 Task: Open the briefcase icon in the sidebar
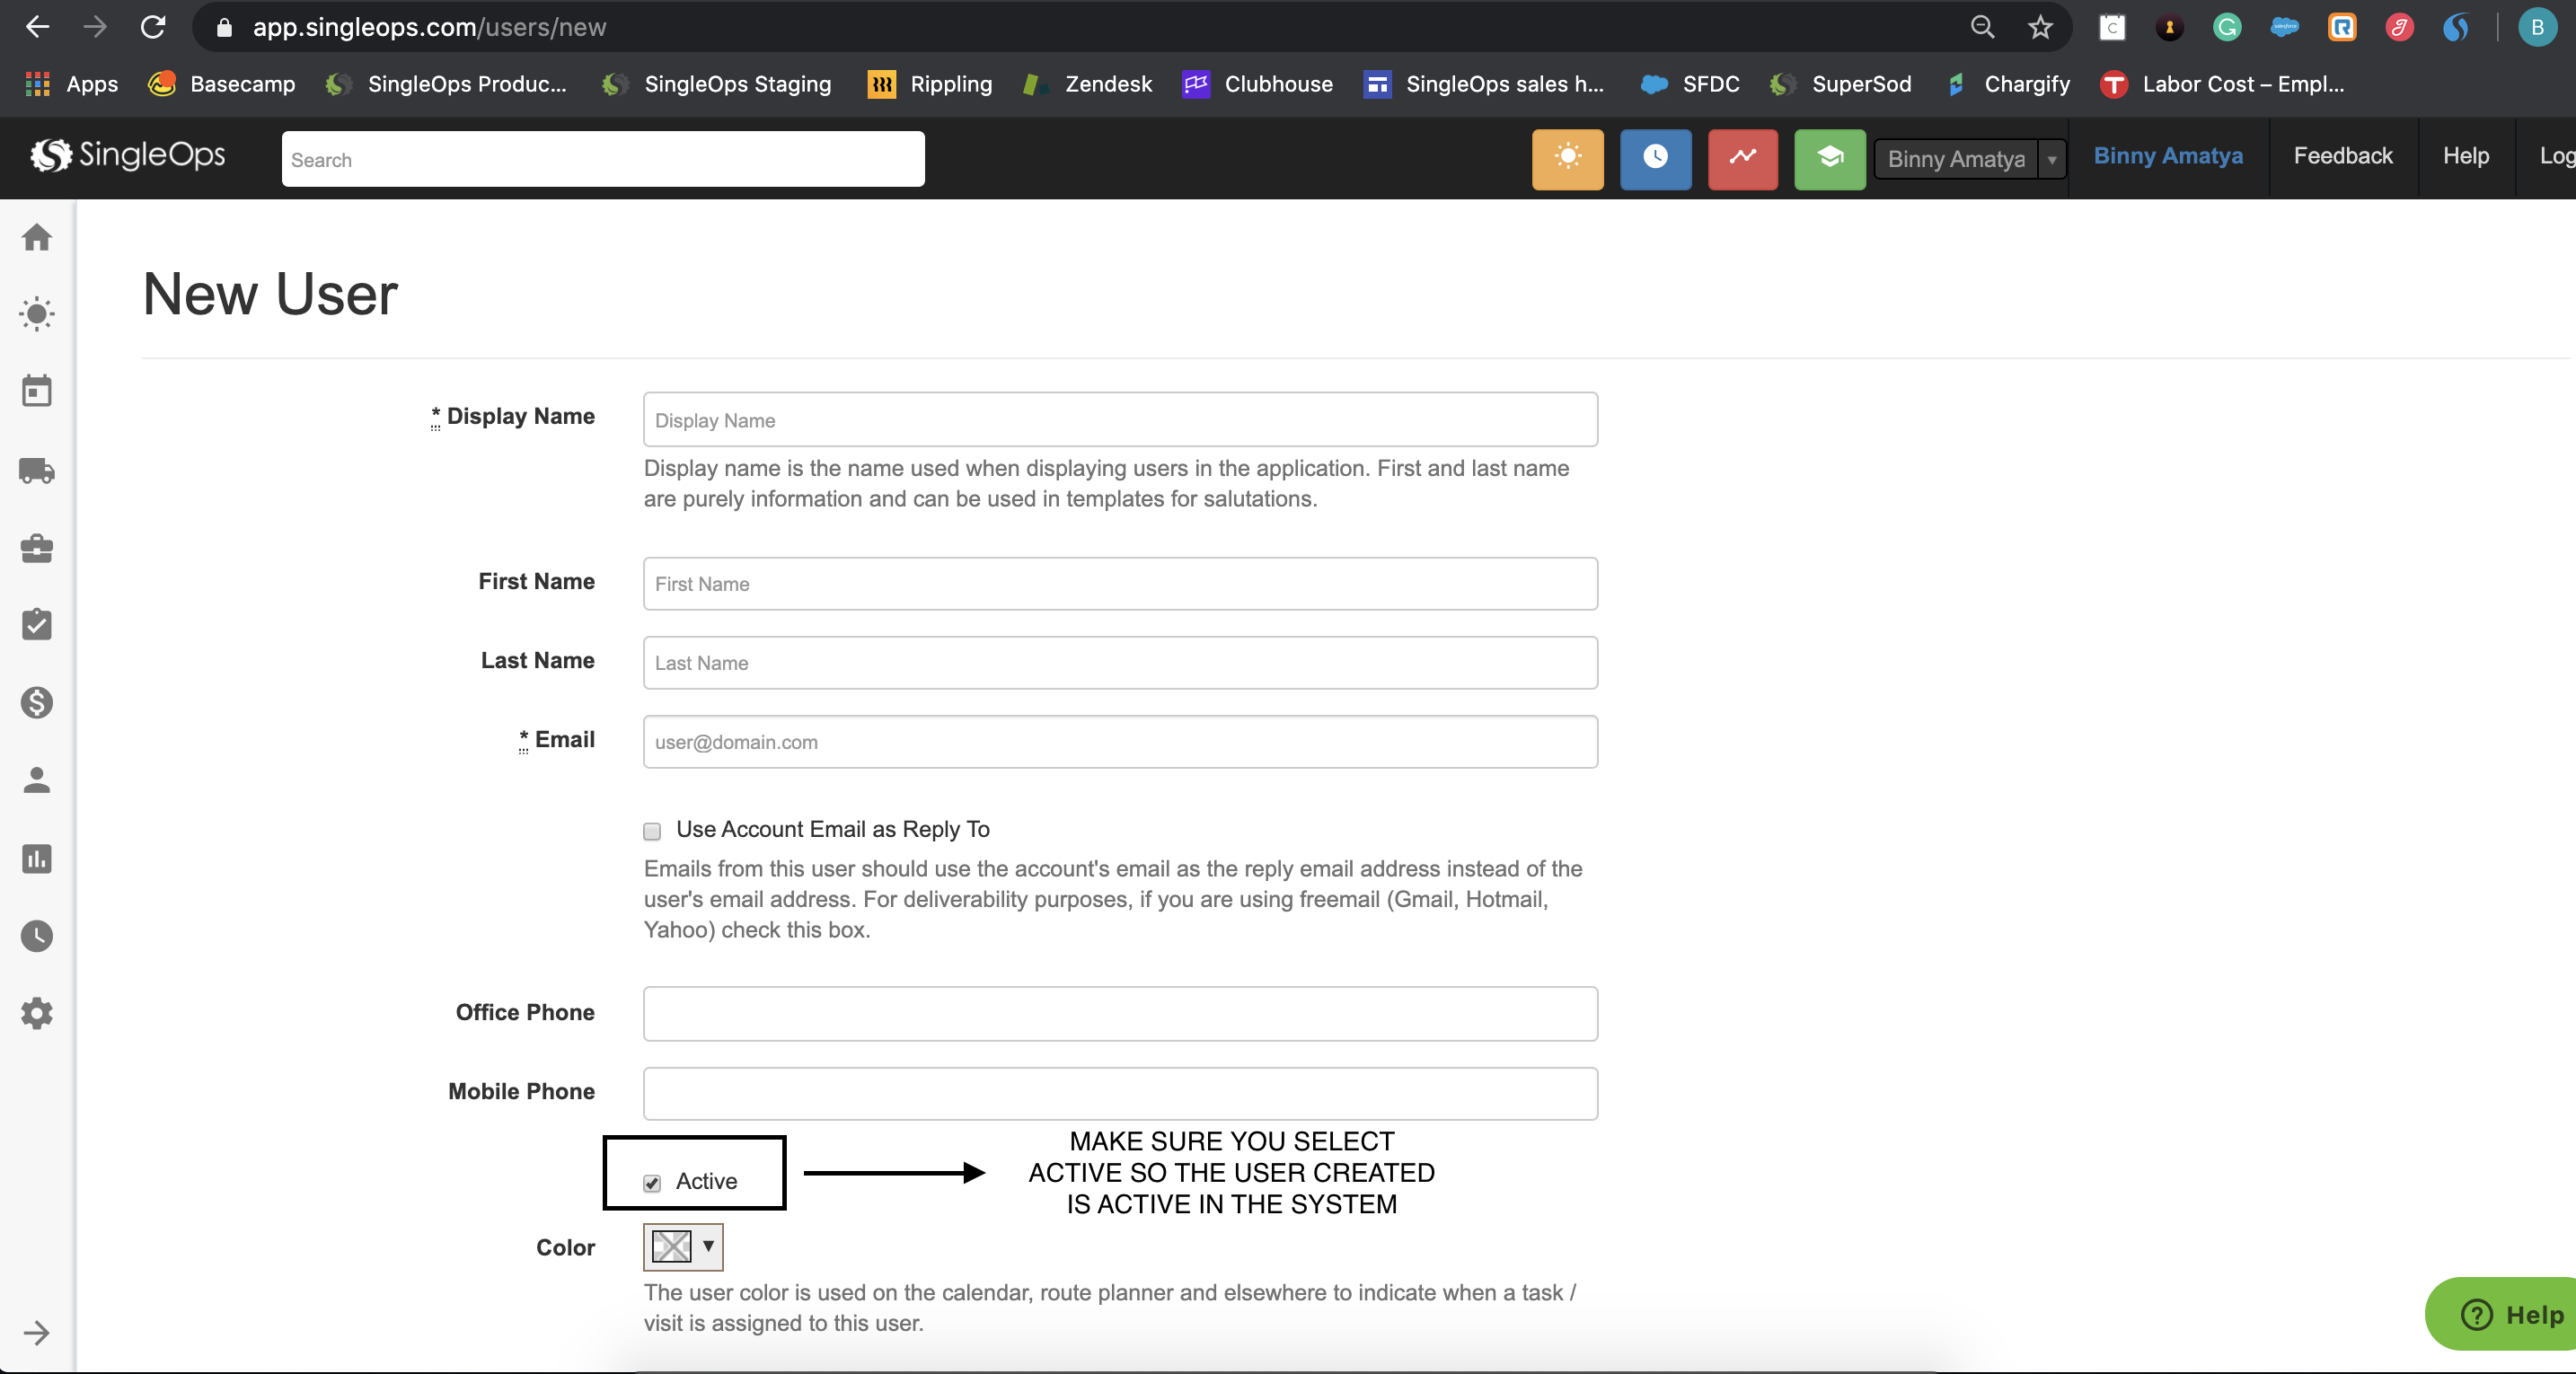click(37, 548)
